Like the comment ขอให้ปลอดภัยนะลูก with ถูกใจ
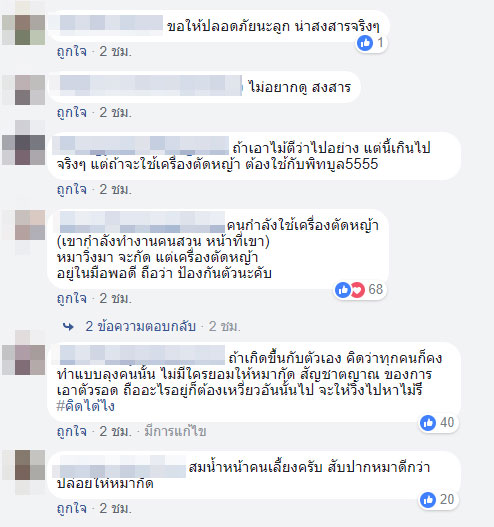The image size is (494, 527). point(72,51)
